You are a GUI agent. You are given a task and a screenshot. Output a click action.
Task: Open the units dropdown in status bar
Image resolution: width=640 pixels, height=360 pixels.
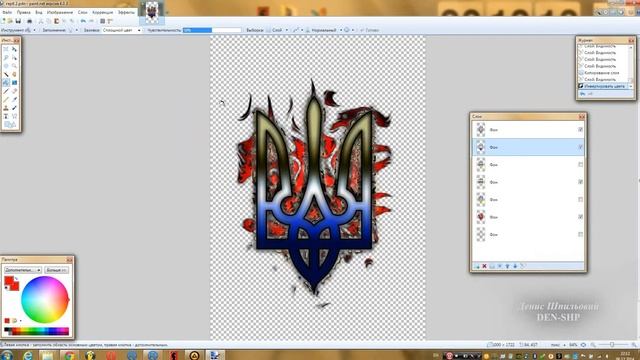point(558,345)
